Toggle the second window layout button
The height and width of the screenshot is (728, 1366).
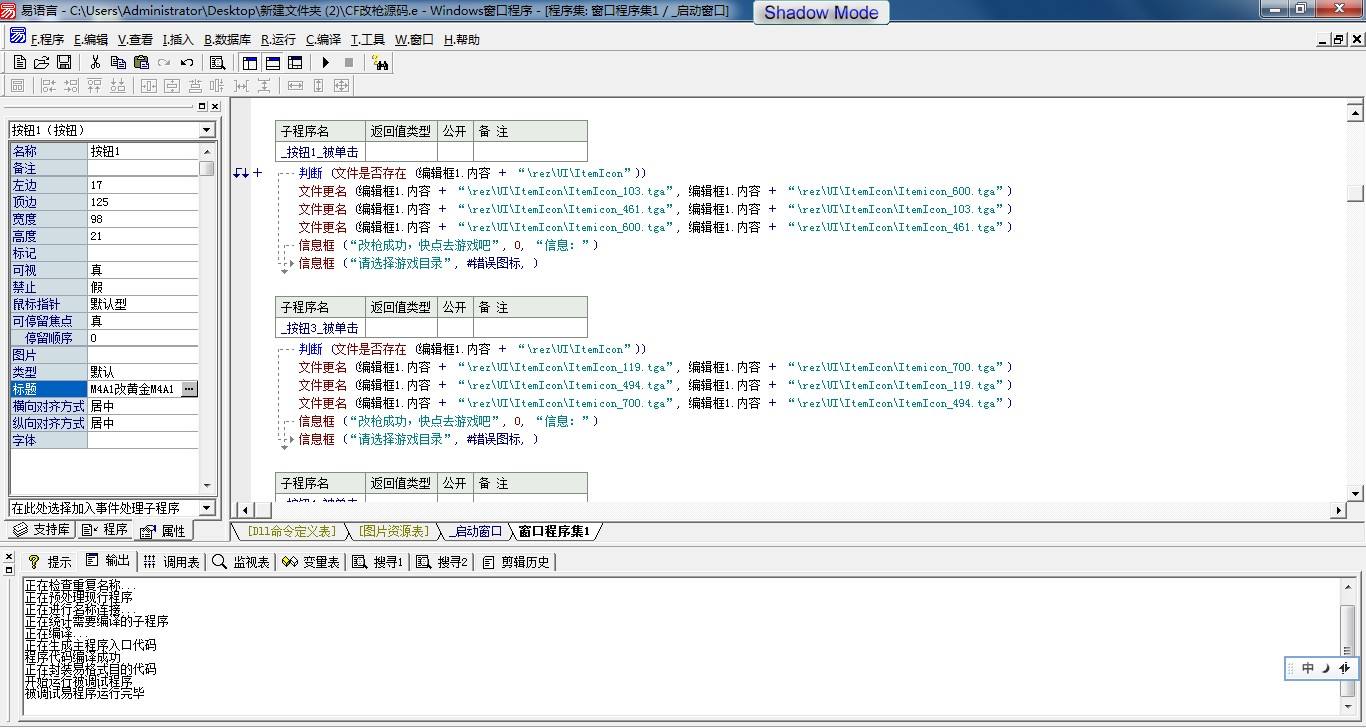point(272,62)
